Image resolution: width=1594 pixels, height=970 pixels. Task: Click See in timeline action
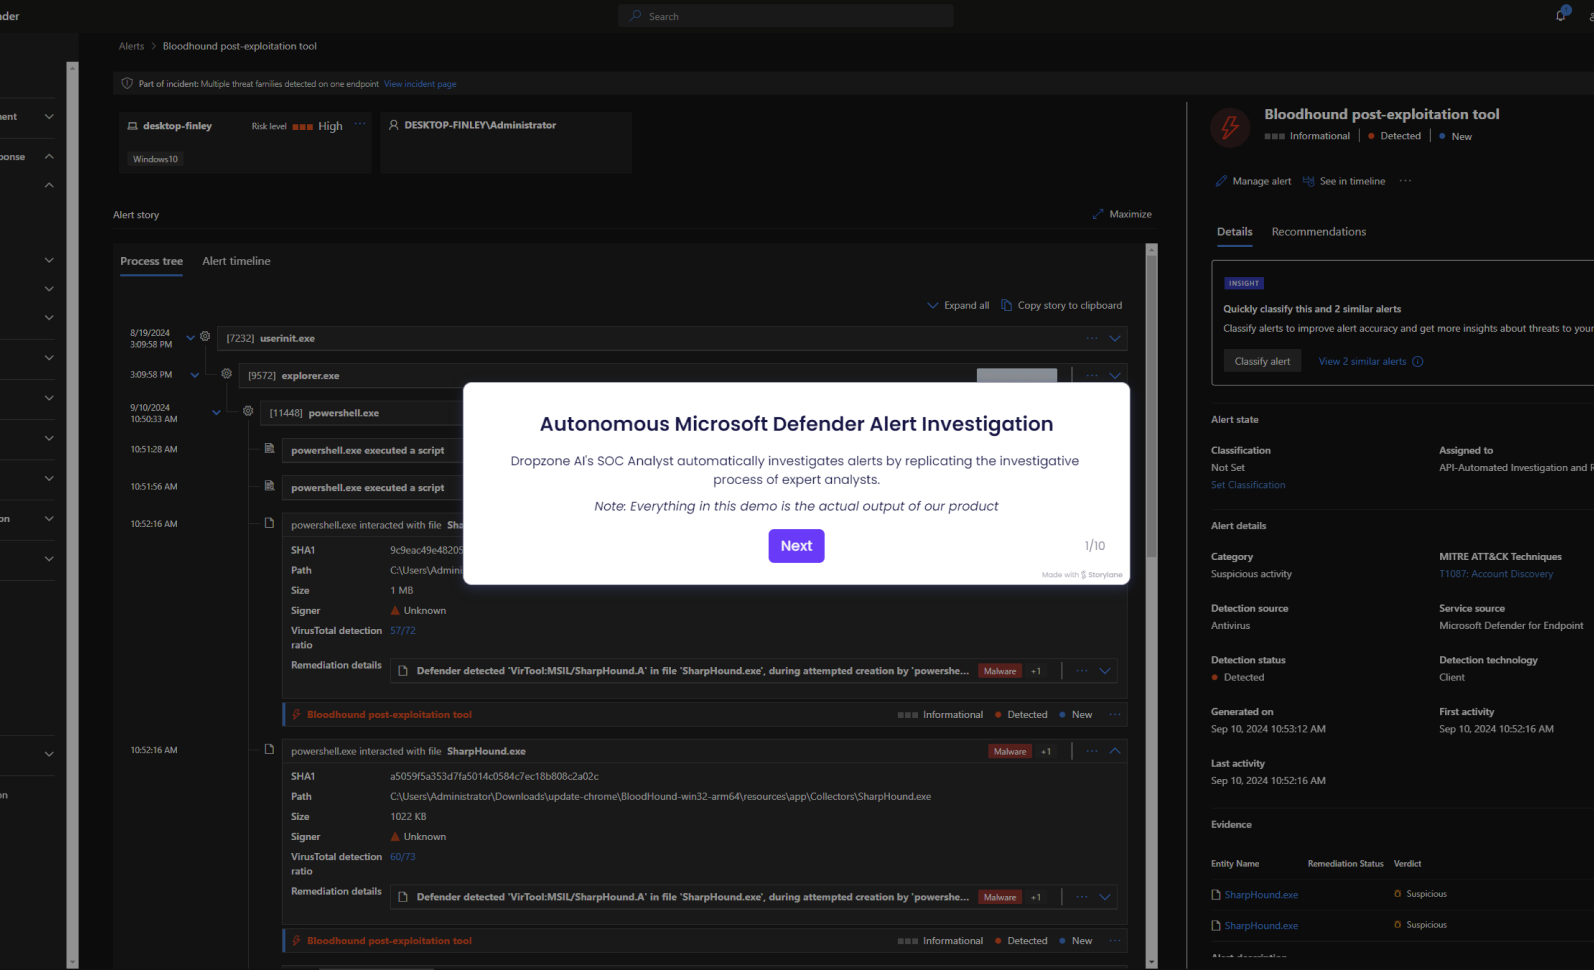tap(1344, 181)
